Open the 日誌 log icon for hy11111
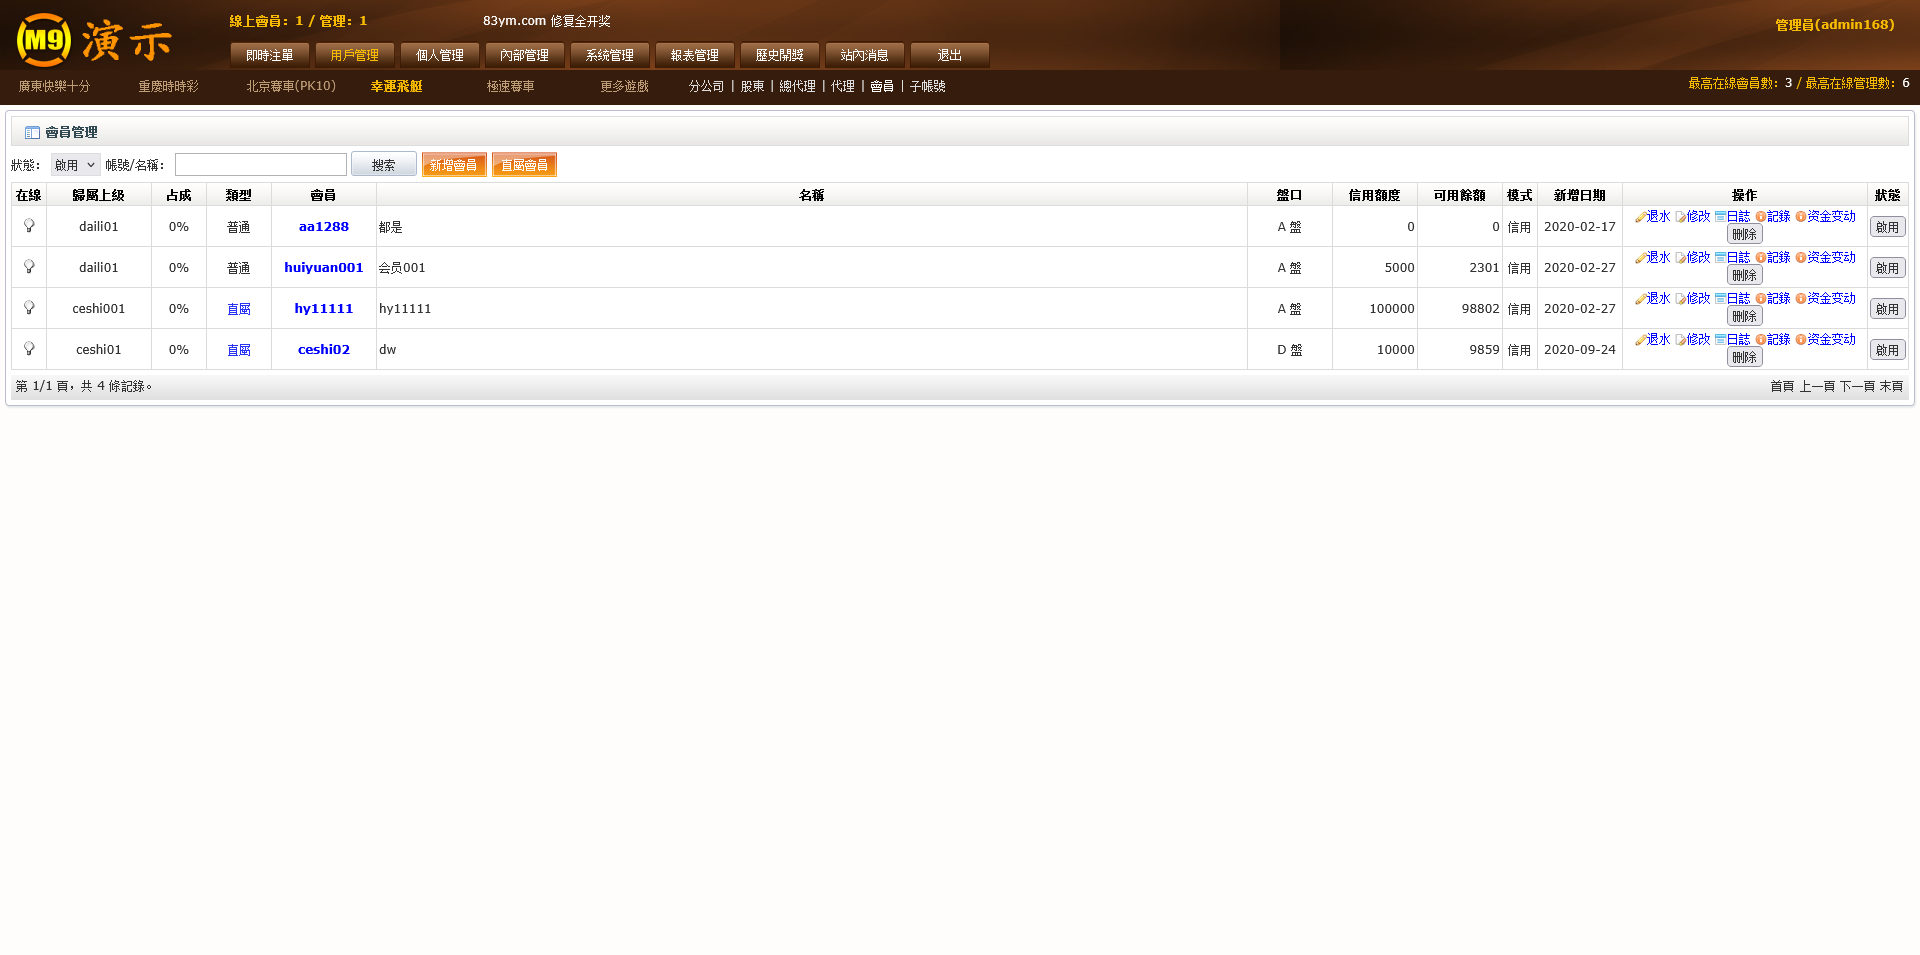Viewport: 1920px width, 955px height. [x=1720, y=299]
